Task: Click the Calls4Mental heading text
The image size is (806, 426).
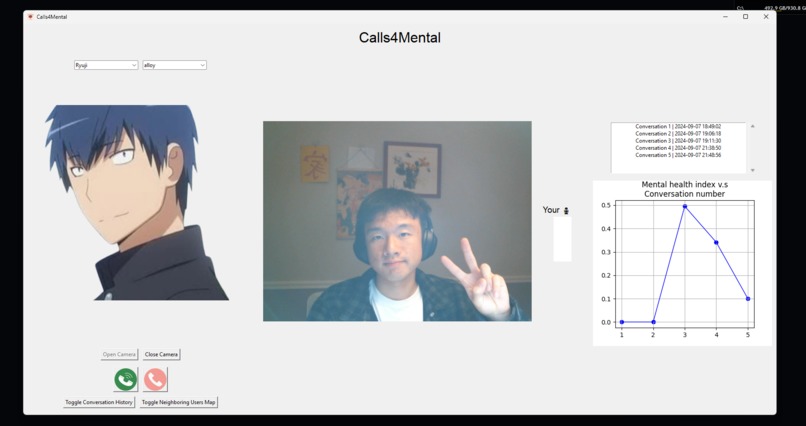Action: 399,38
